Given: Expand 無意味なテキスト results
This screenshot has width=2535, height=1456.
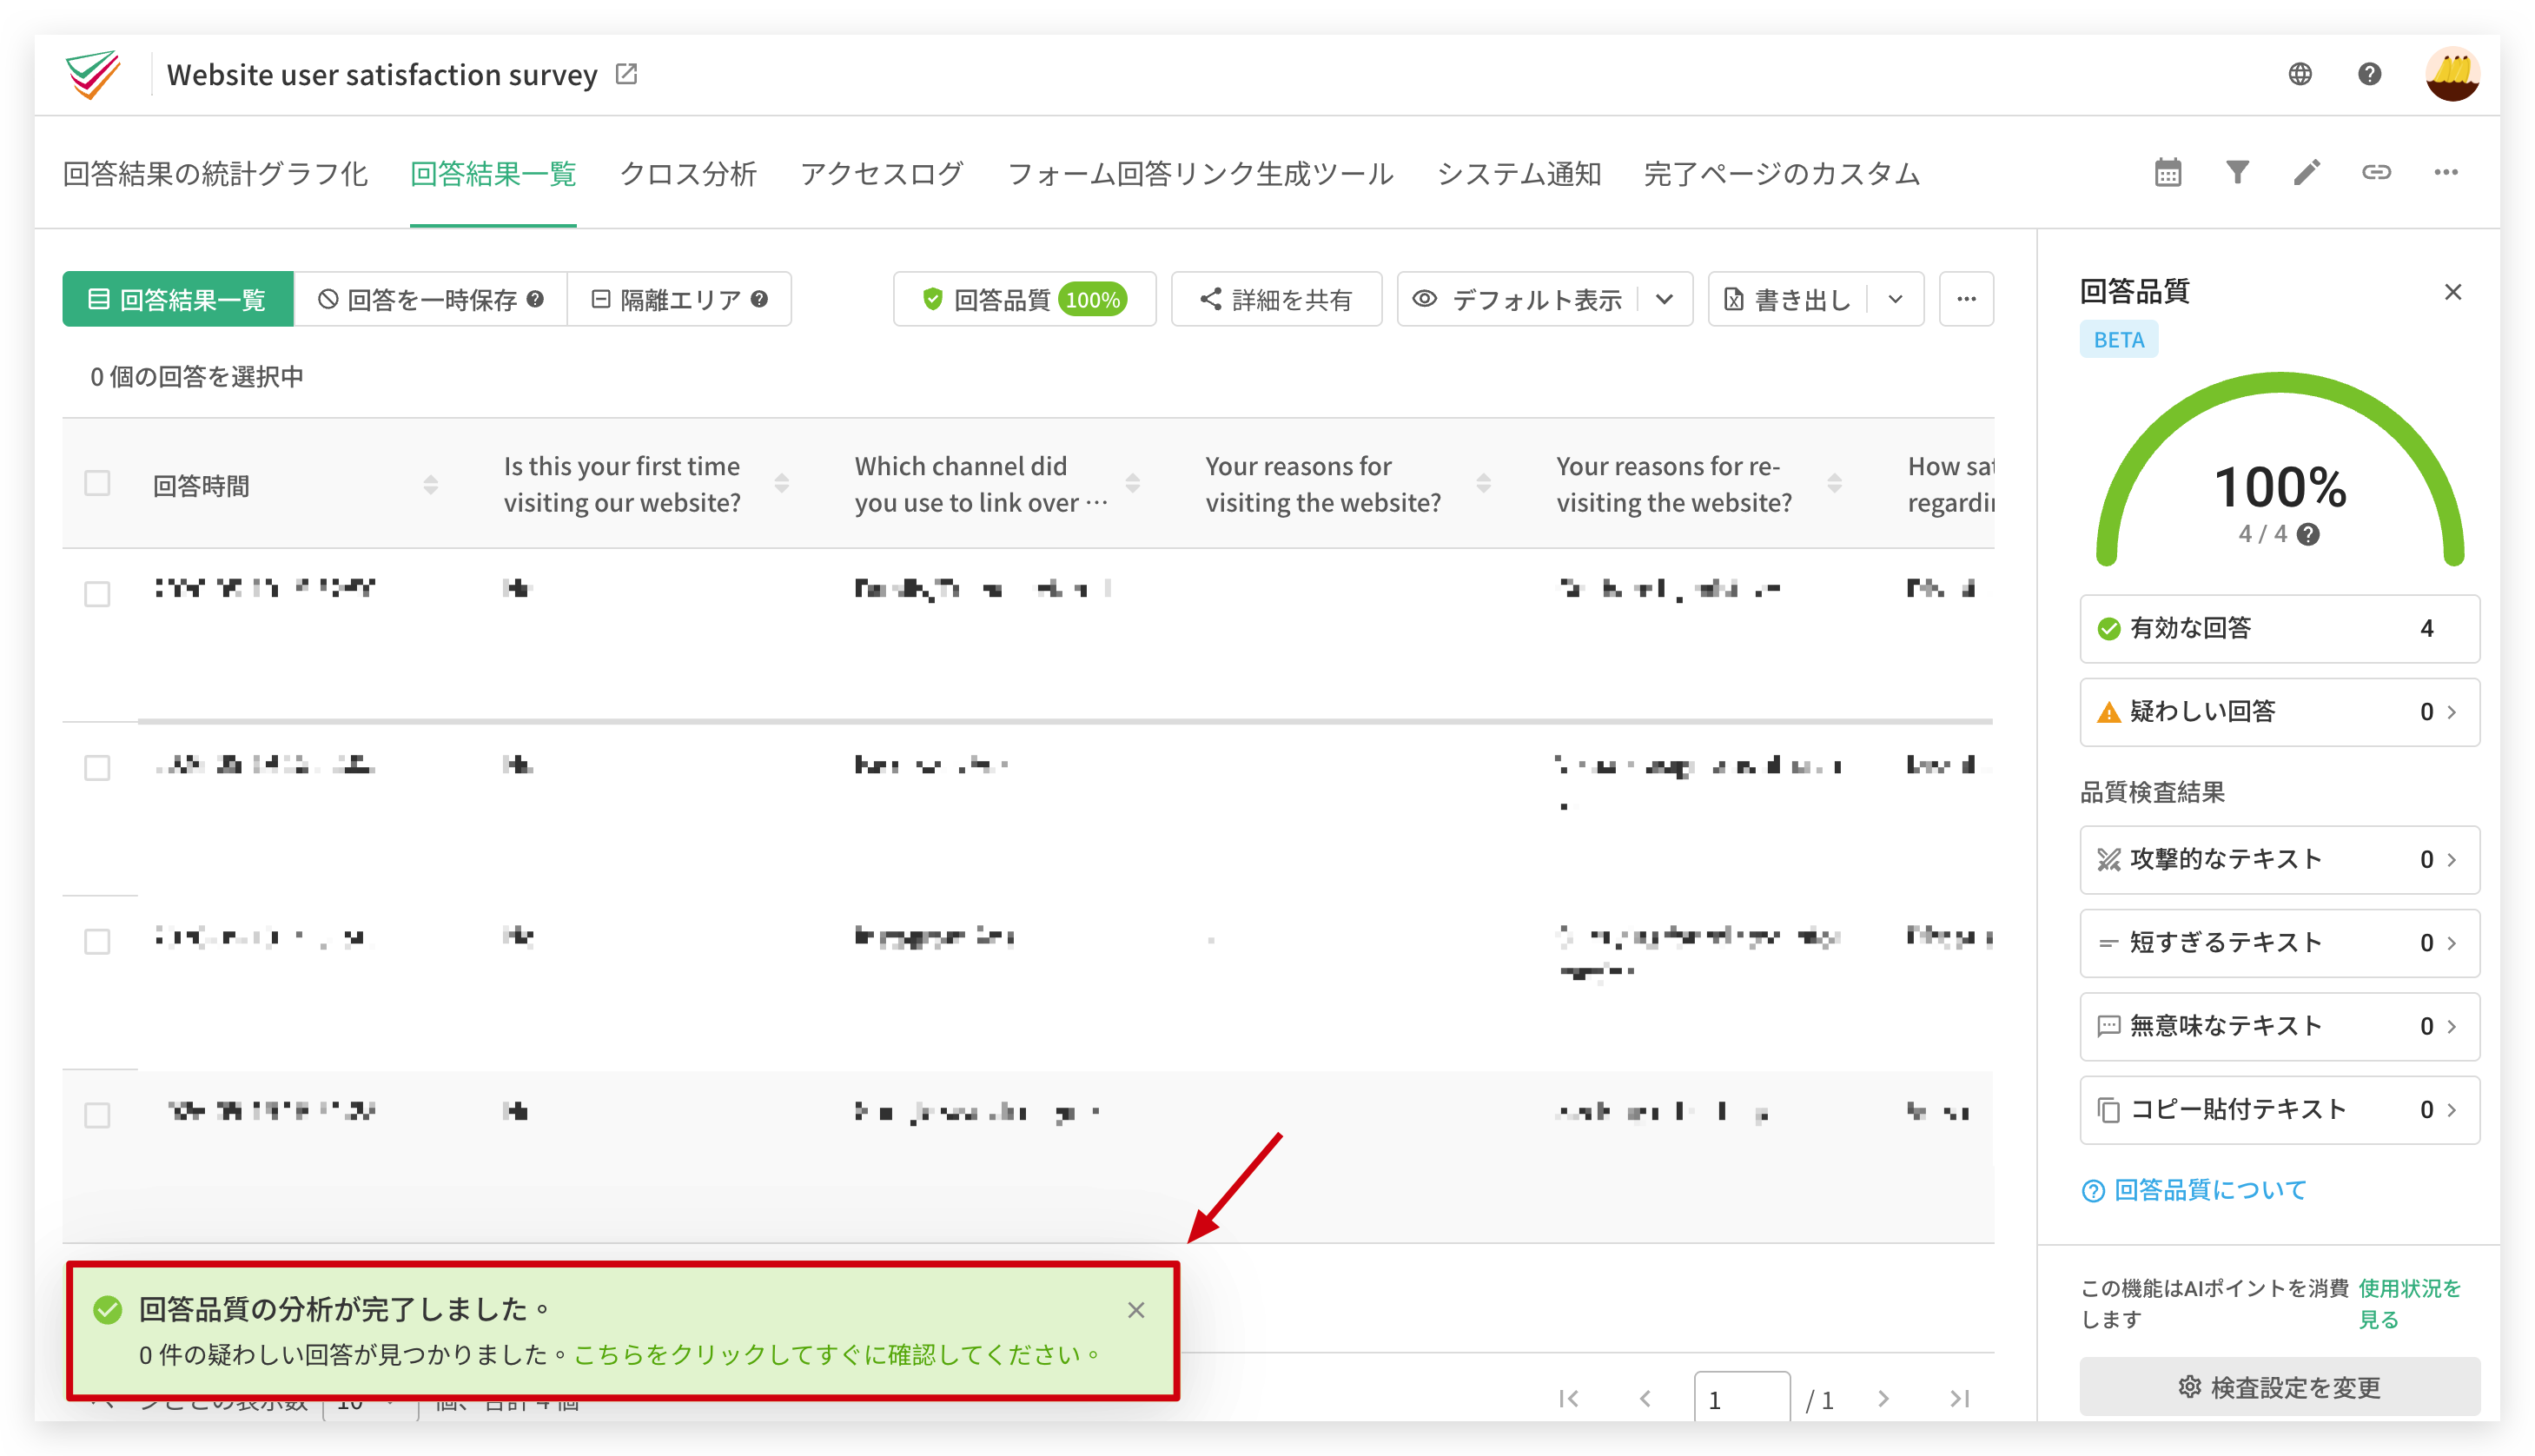Looking at the screenshot, I should click(2280, 1026).
